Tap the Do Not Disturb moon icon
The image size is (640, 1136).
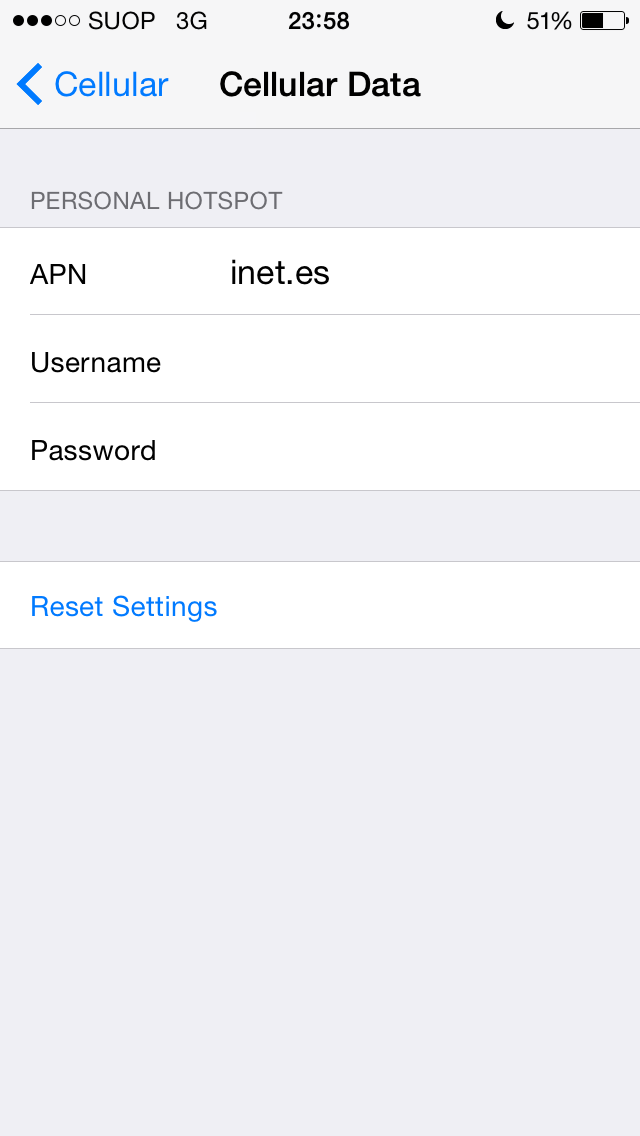(x=505, y=21)
